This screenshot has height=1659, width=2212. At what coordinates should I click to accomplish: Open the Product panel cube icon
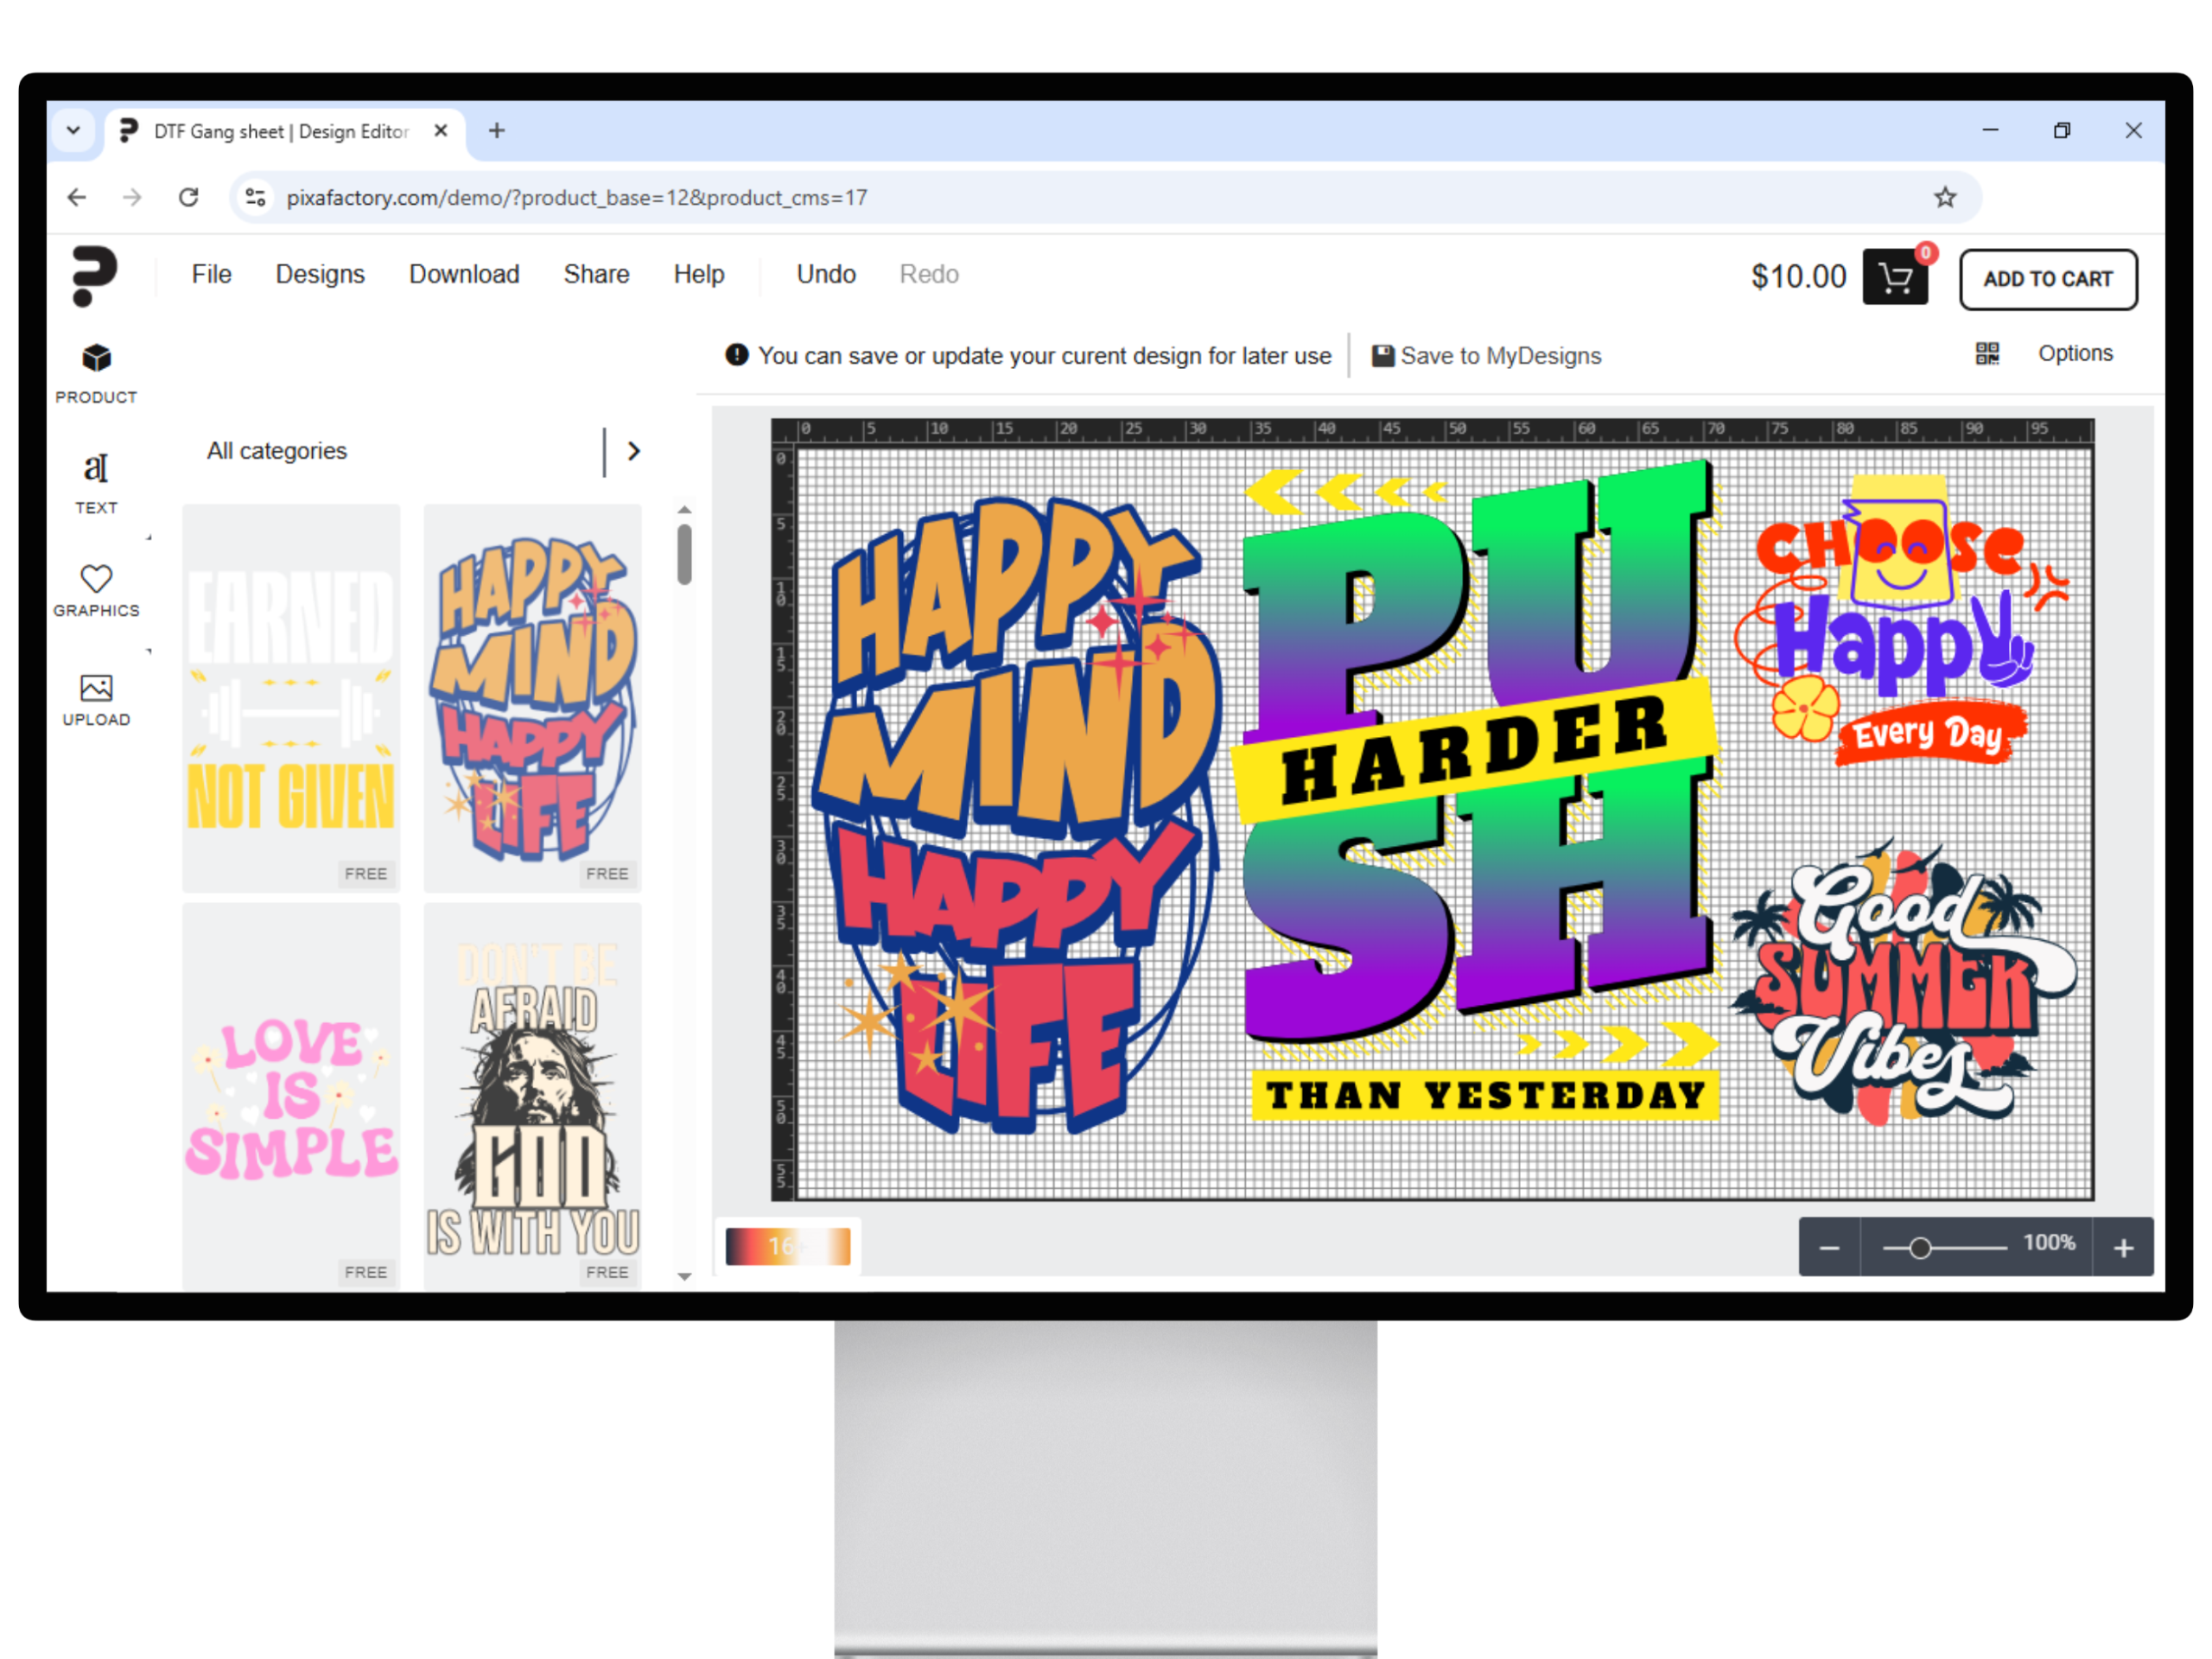click(96, 358)
